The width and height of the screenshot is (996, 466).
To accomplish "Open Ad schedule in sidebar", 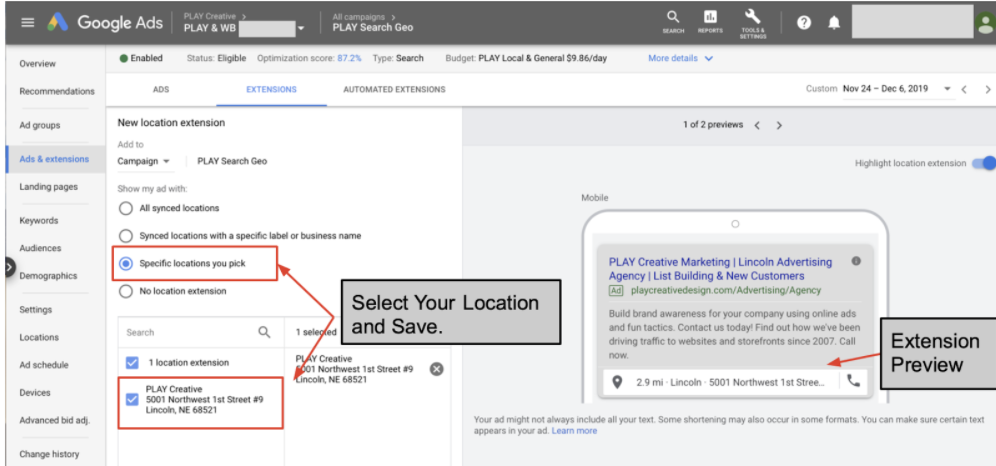I will (44, 365).
